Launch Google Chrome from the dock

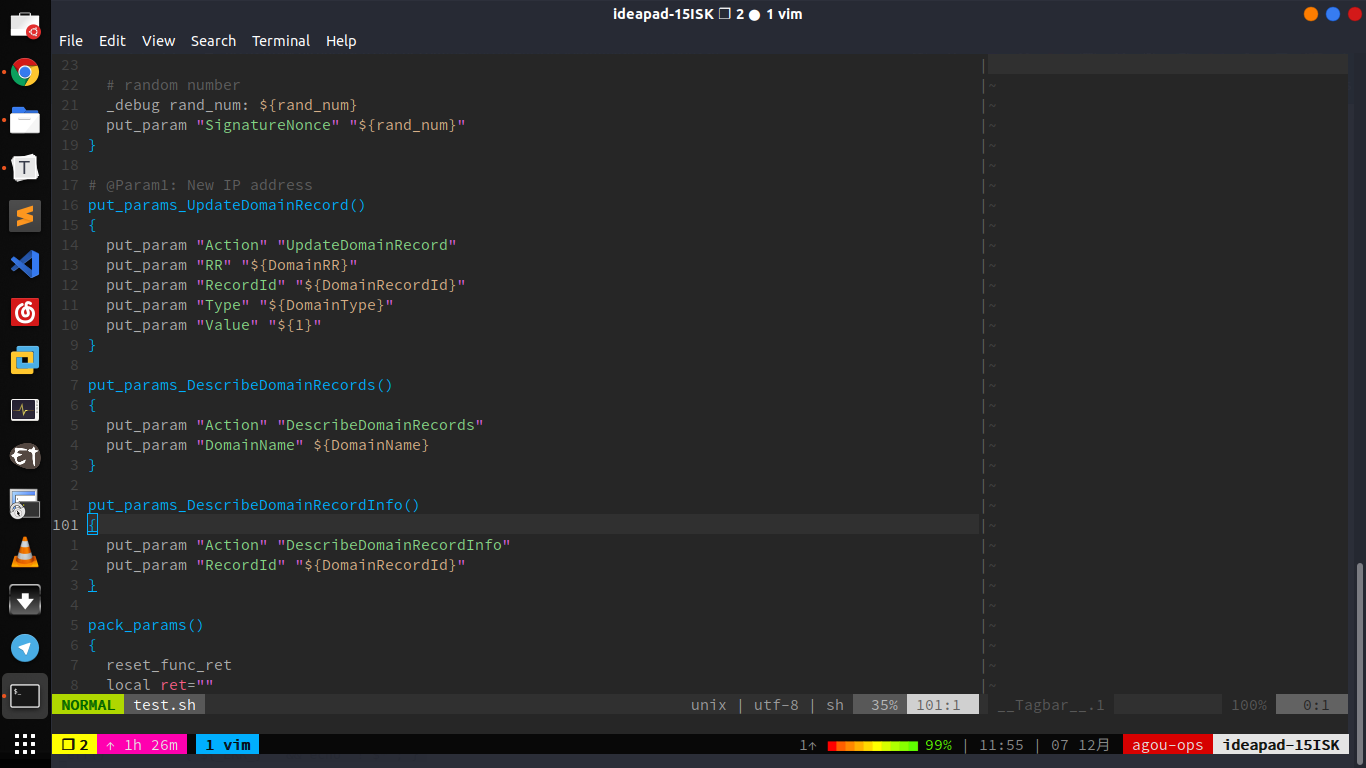pyautogui.click(x=25, y=72)
